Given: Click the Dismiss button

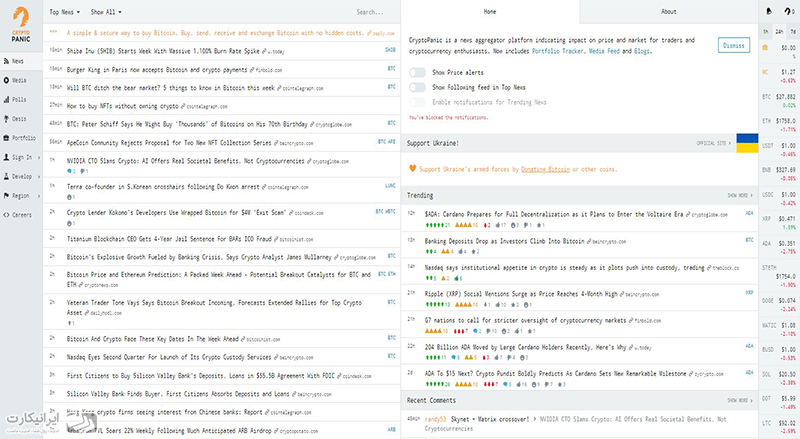Looking at the screenshot, I should click(734, 45).
